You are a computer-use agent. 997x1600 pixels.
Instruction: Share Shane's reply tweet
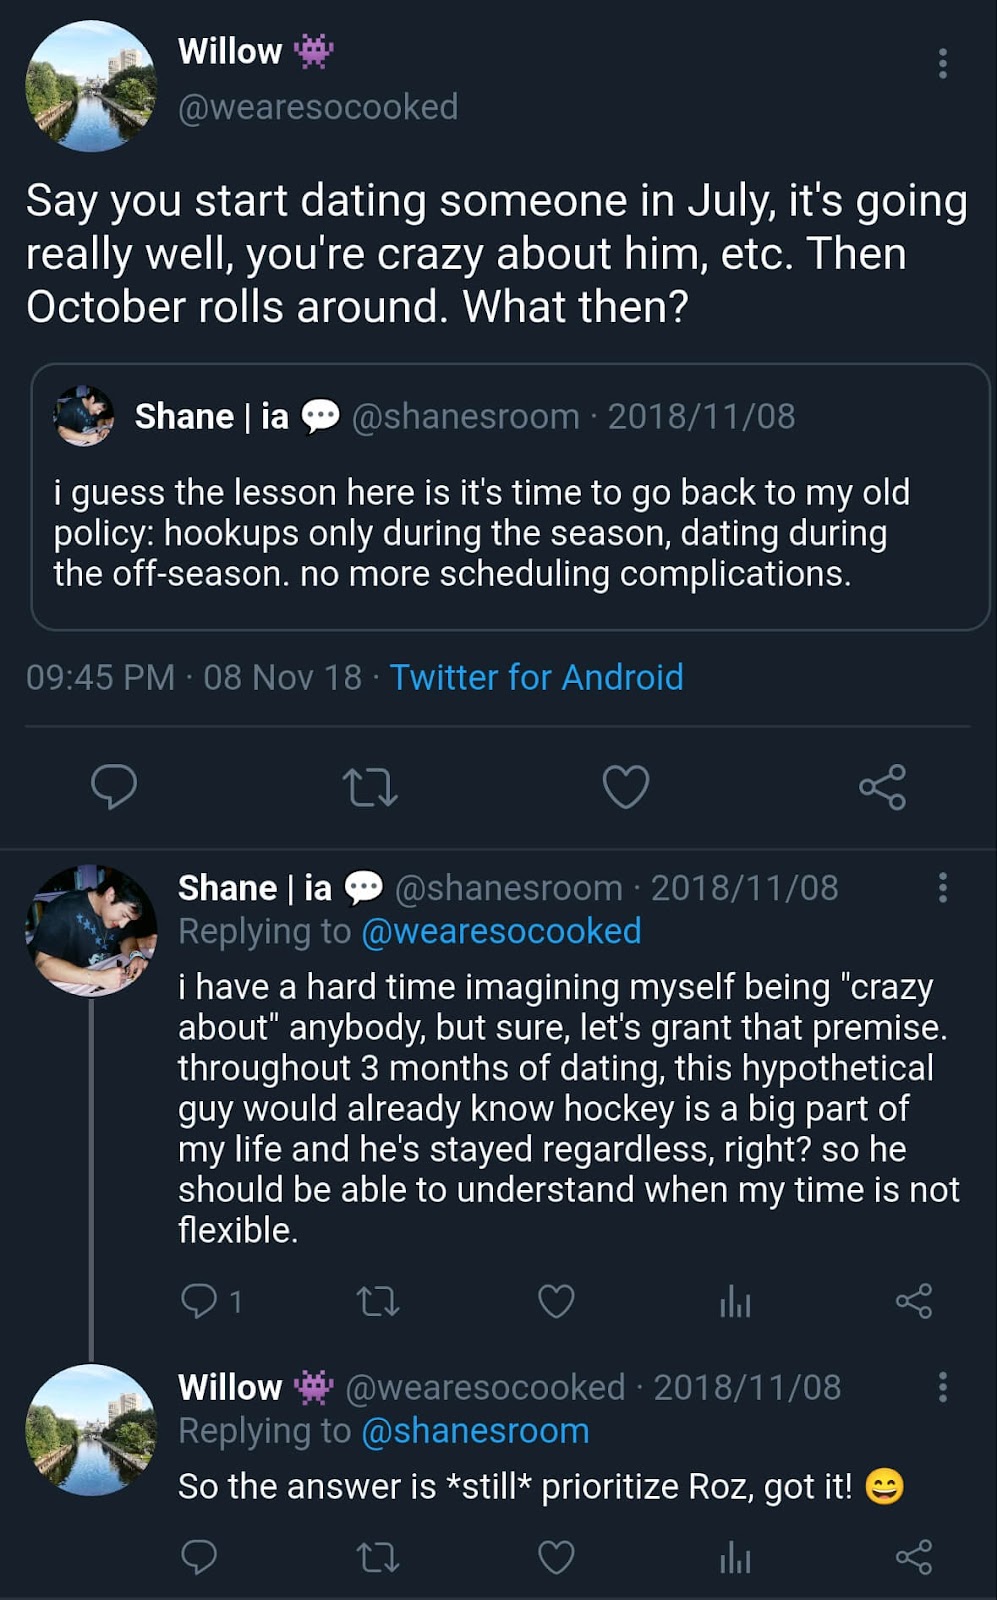914,1301
